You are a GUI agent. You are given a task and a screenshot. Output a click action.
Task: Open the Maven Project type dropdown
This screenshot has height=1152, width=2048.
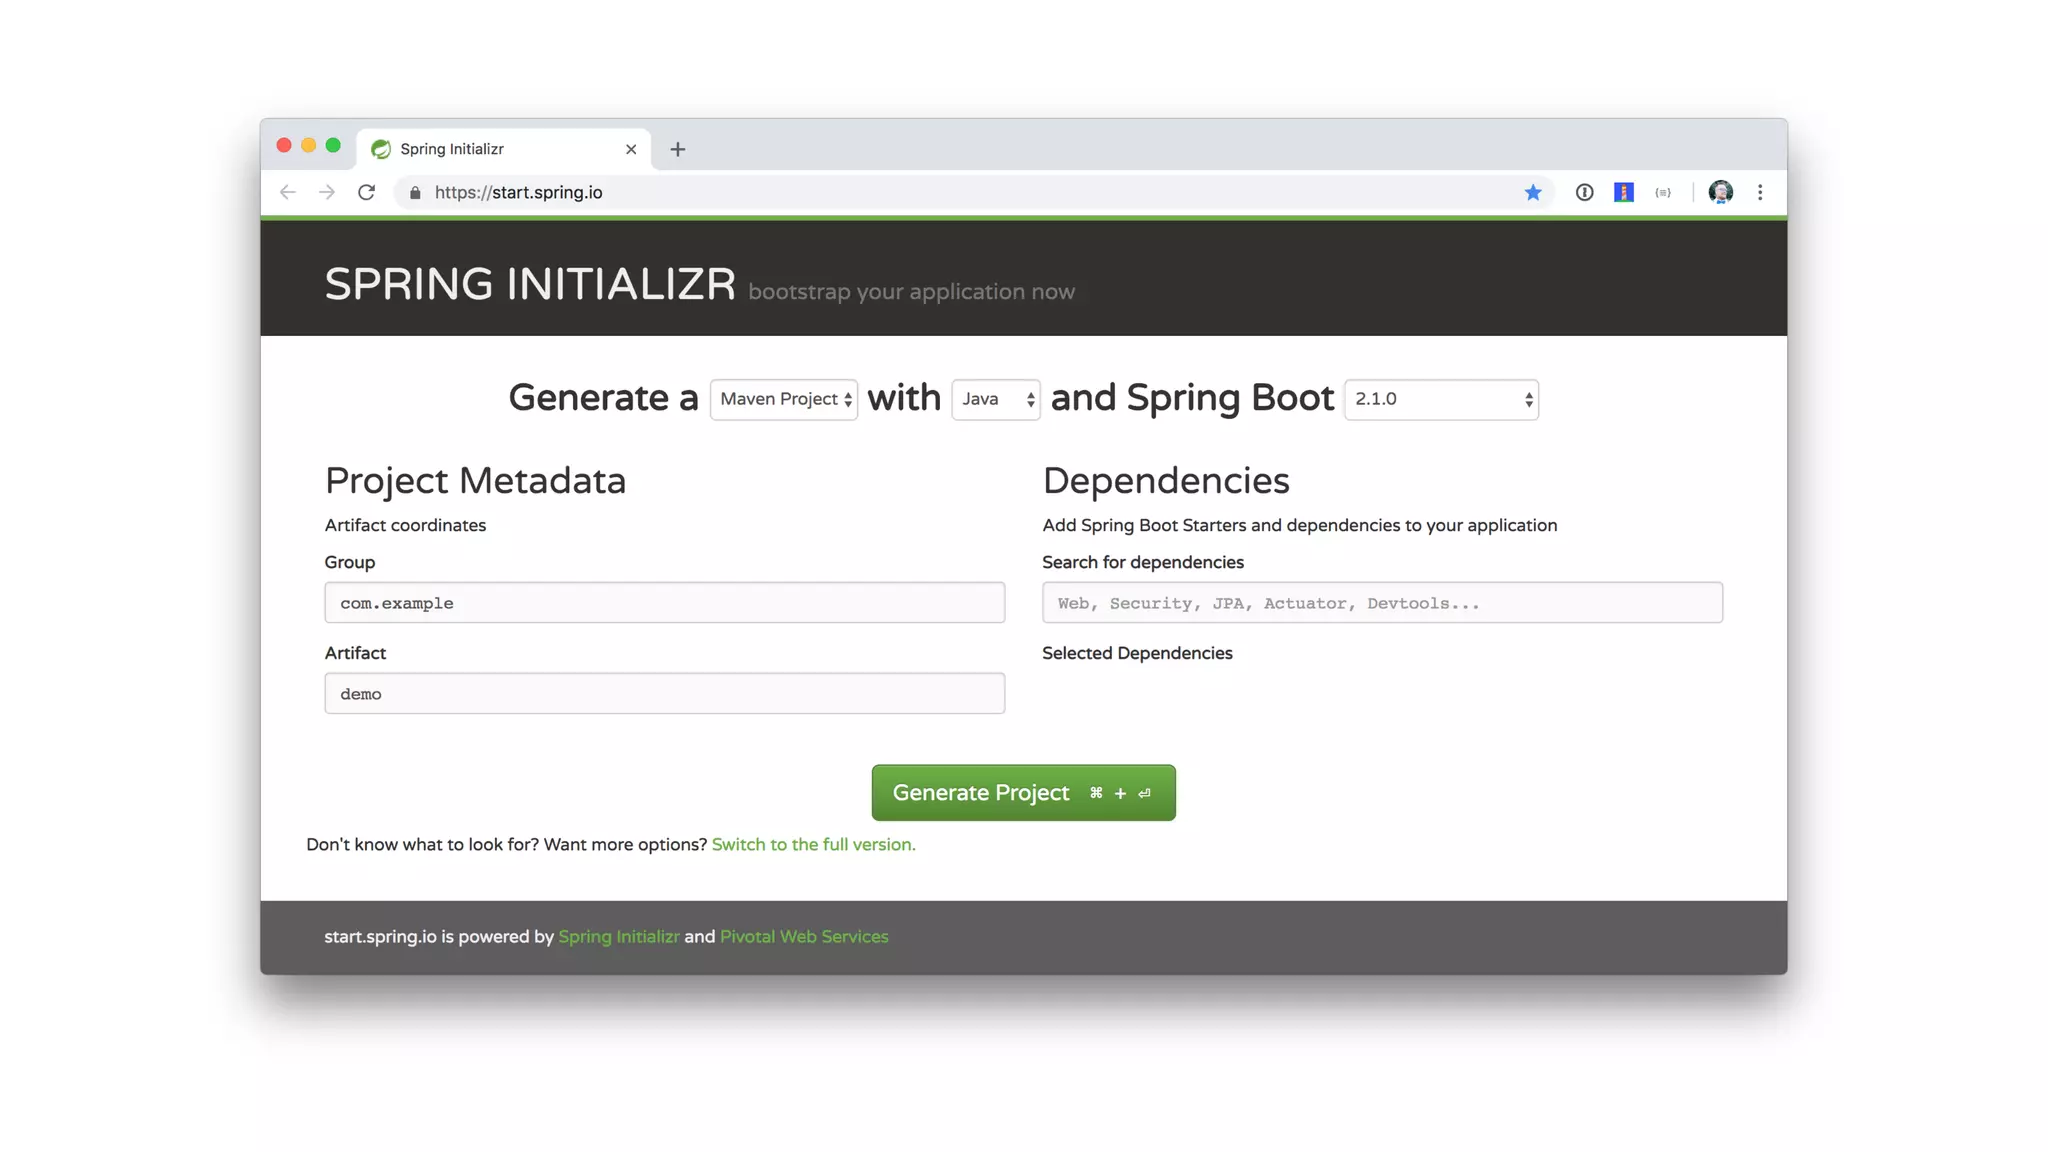click(784, 399)
